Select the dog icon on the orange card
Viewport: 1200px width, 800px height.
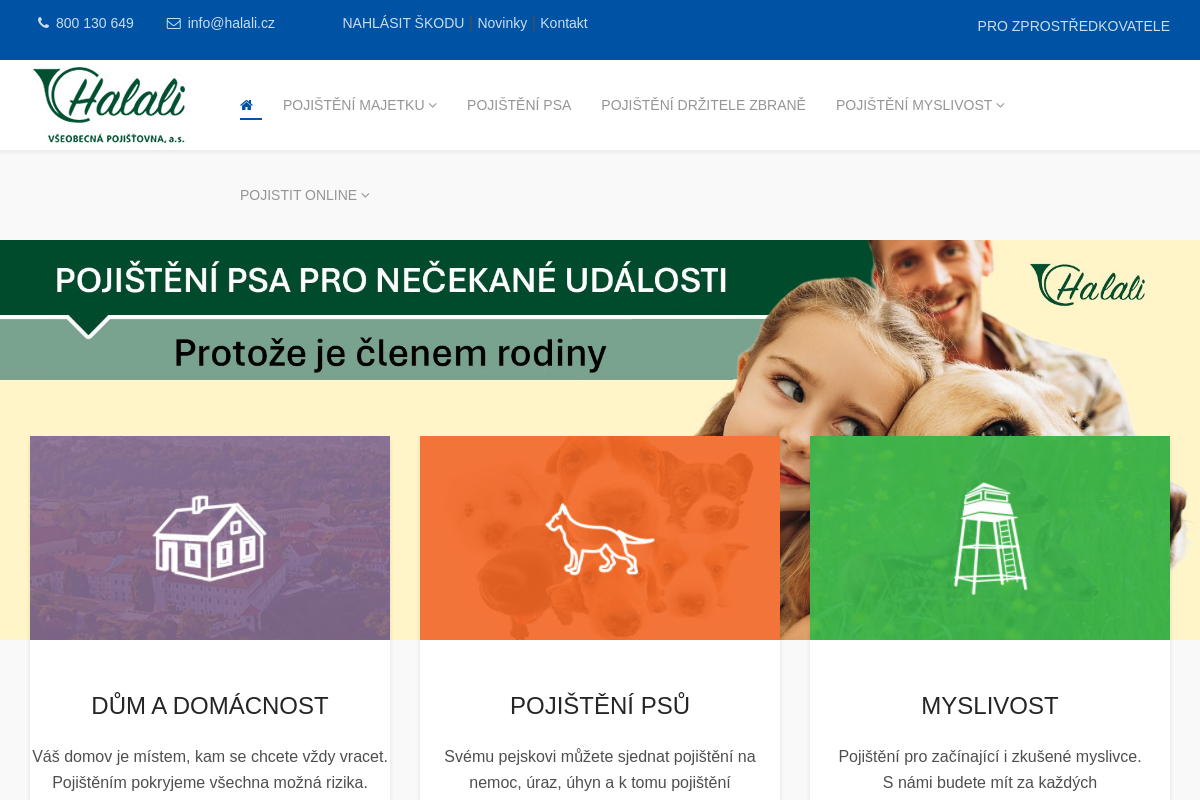click(600, 538)
